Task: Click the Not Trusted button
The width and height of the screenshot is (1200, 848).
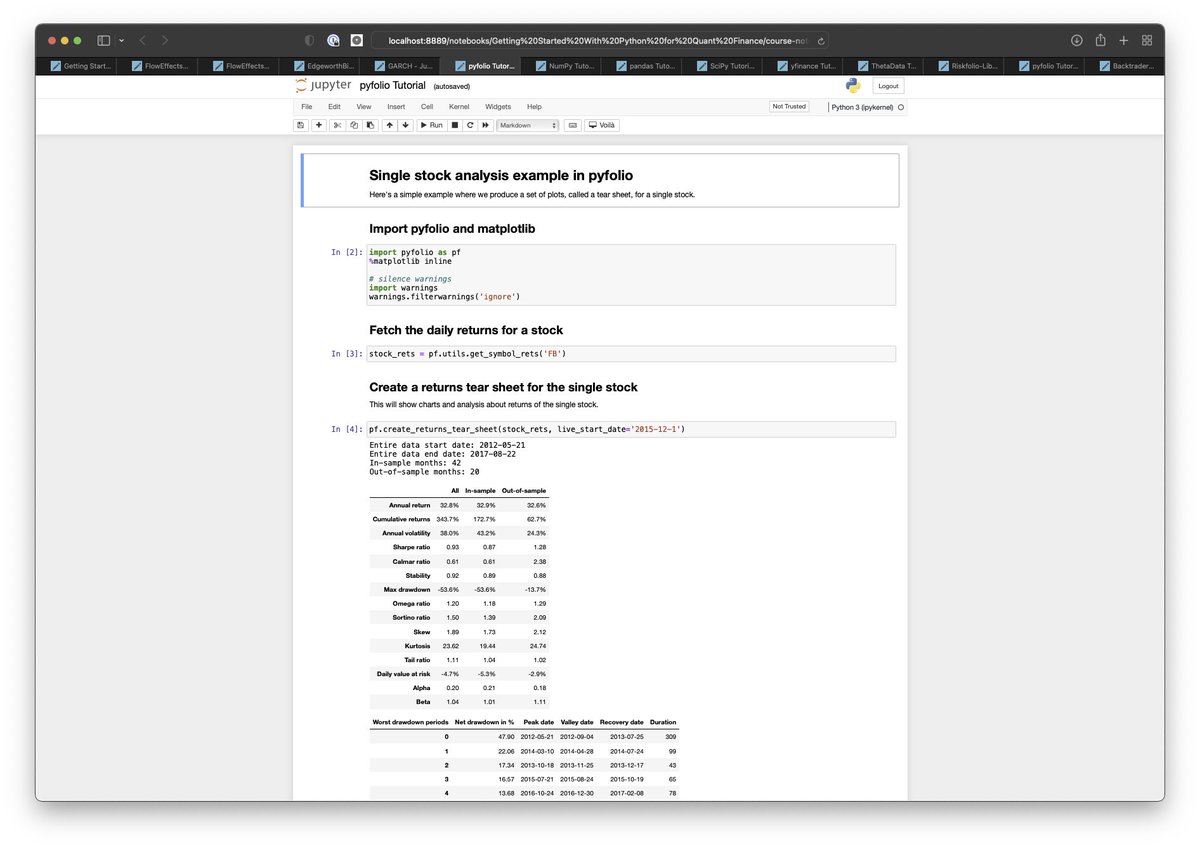Action: [788, 106]
